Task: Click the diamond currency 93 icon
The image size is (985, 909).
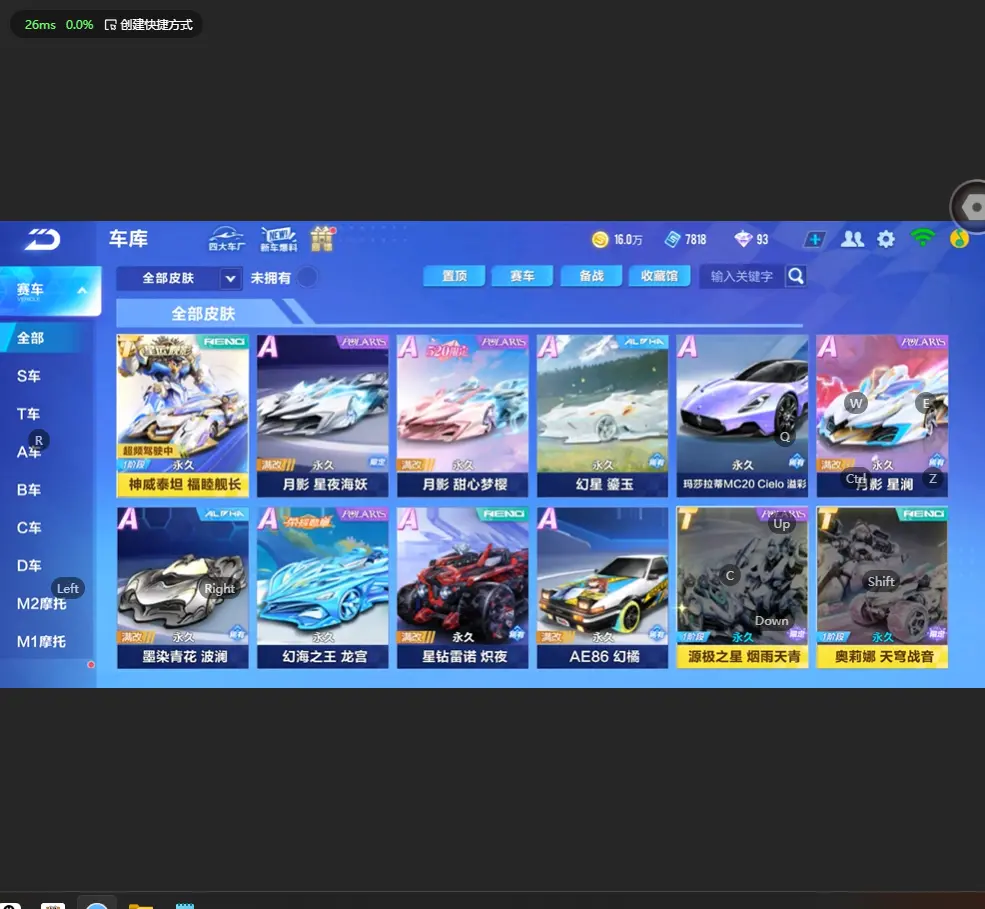Action: 743,239
